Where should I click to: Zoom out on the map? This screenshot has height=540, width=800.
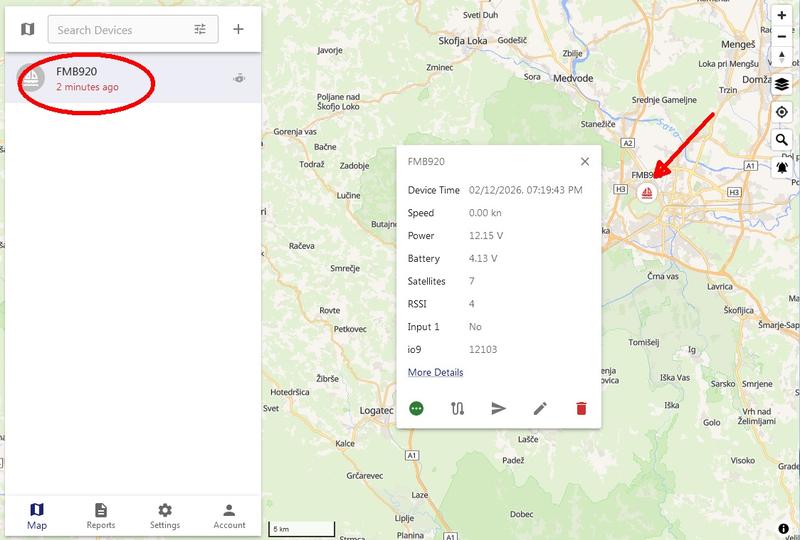(782, 37)
